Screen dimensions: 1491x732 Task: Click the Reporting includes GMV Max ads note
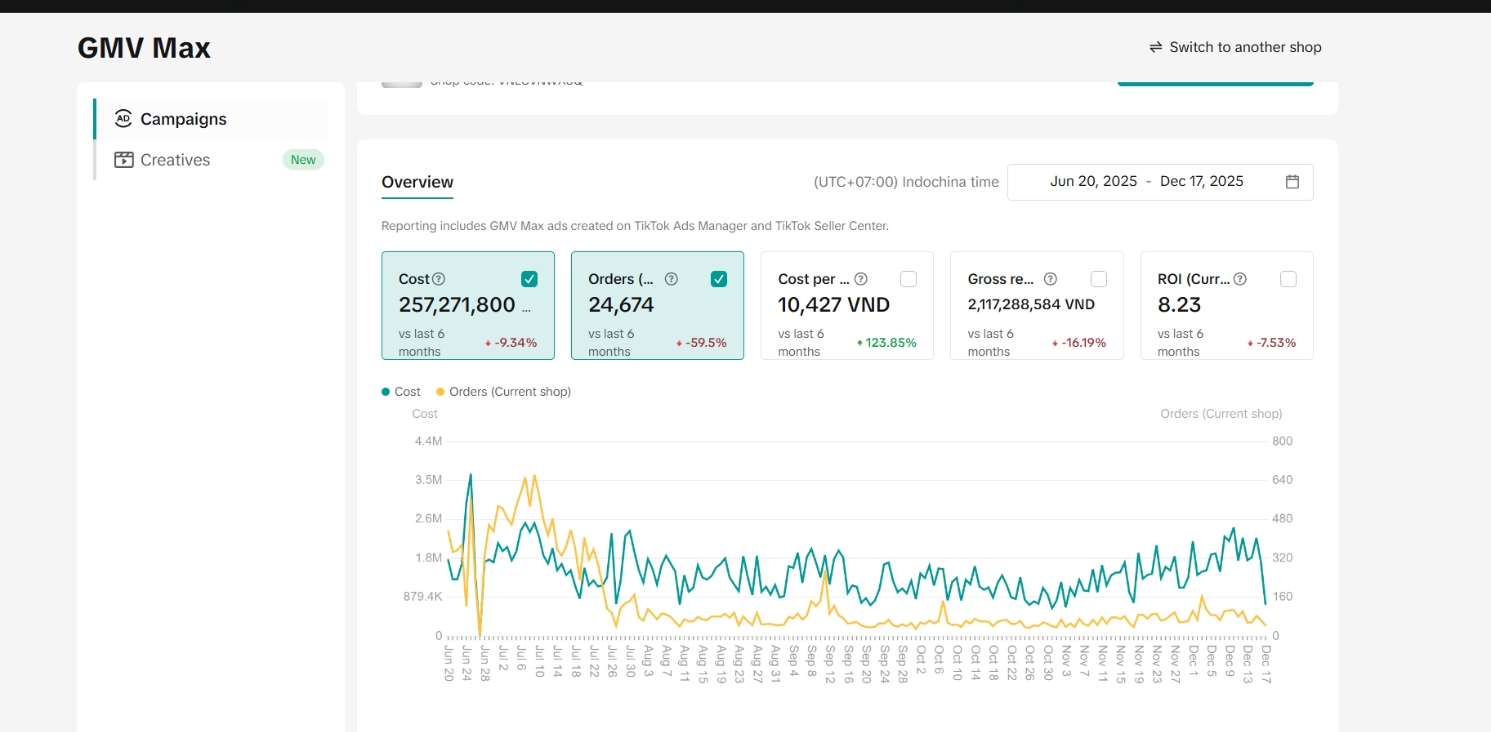(x=635, y=226)
